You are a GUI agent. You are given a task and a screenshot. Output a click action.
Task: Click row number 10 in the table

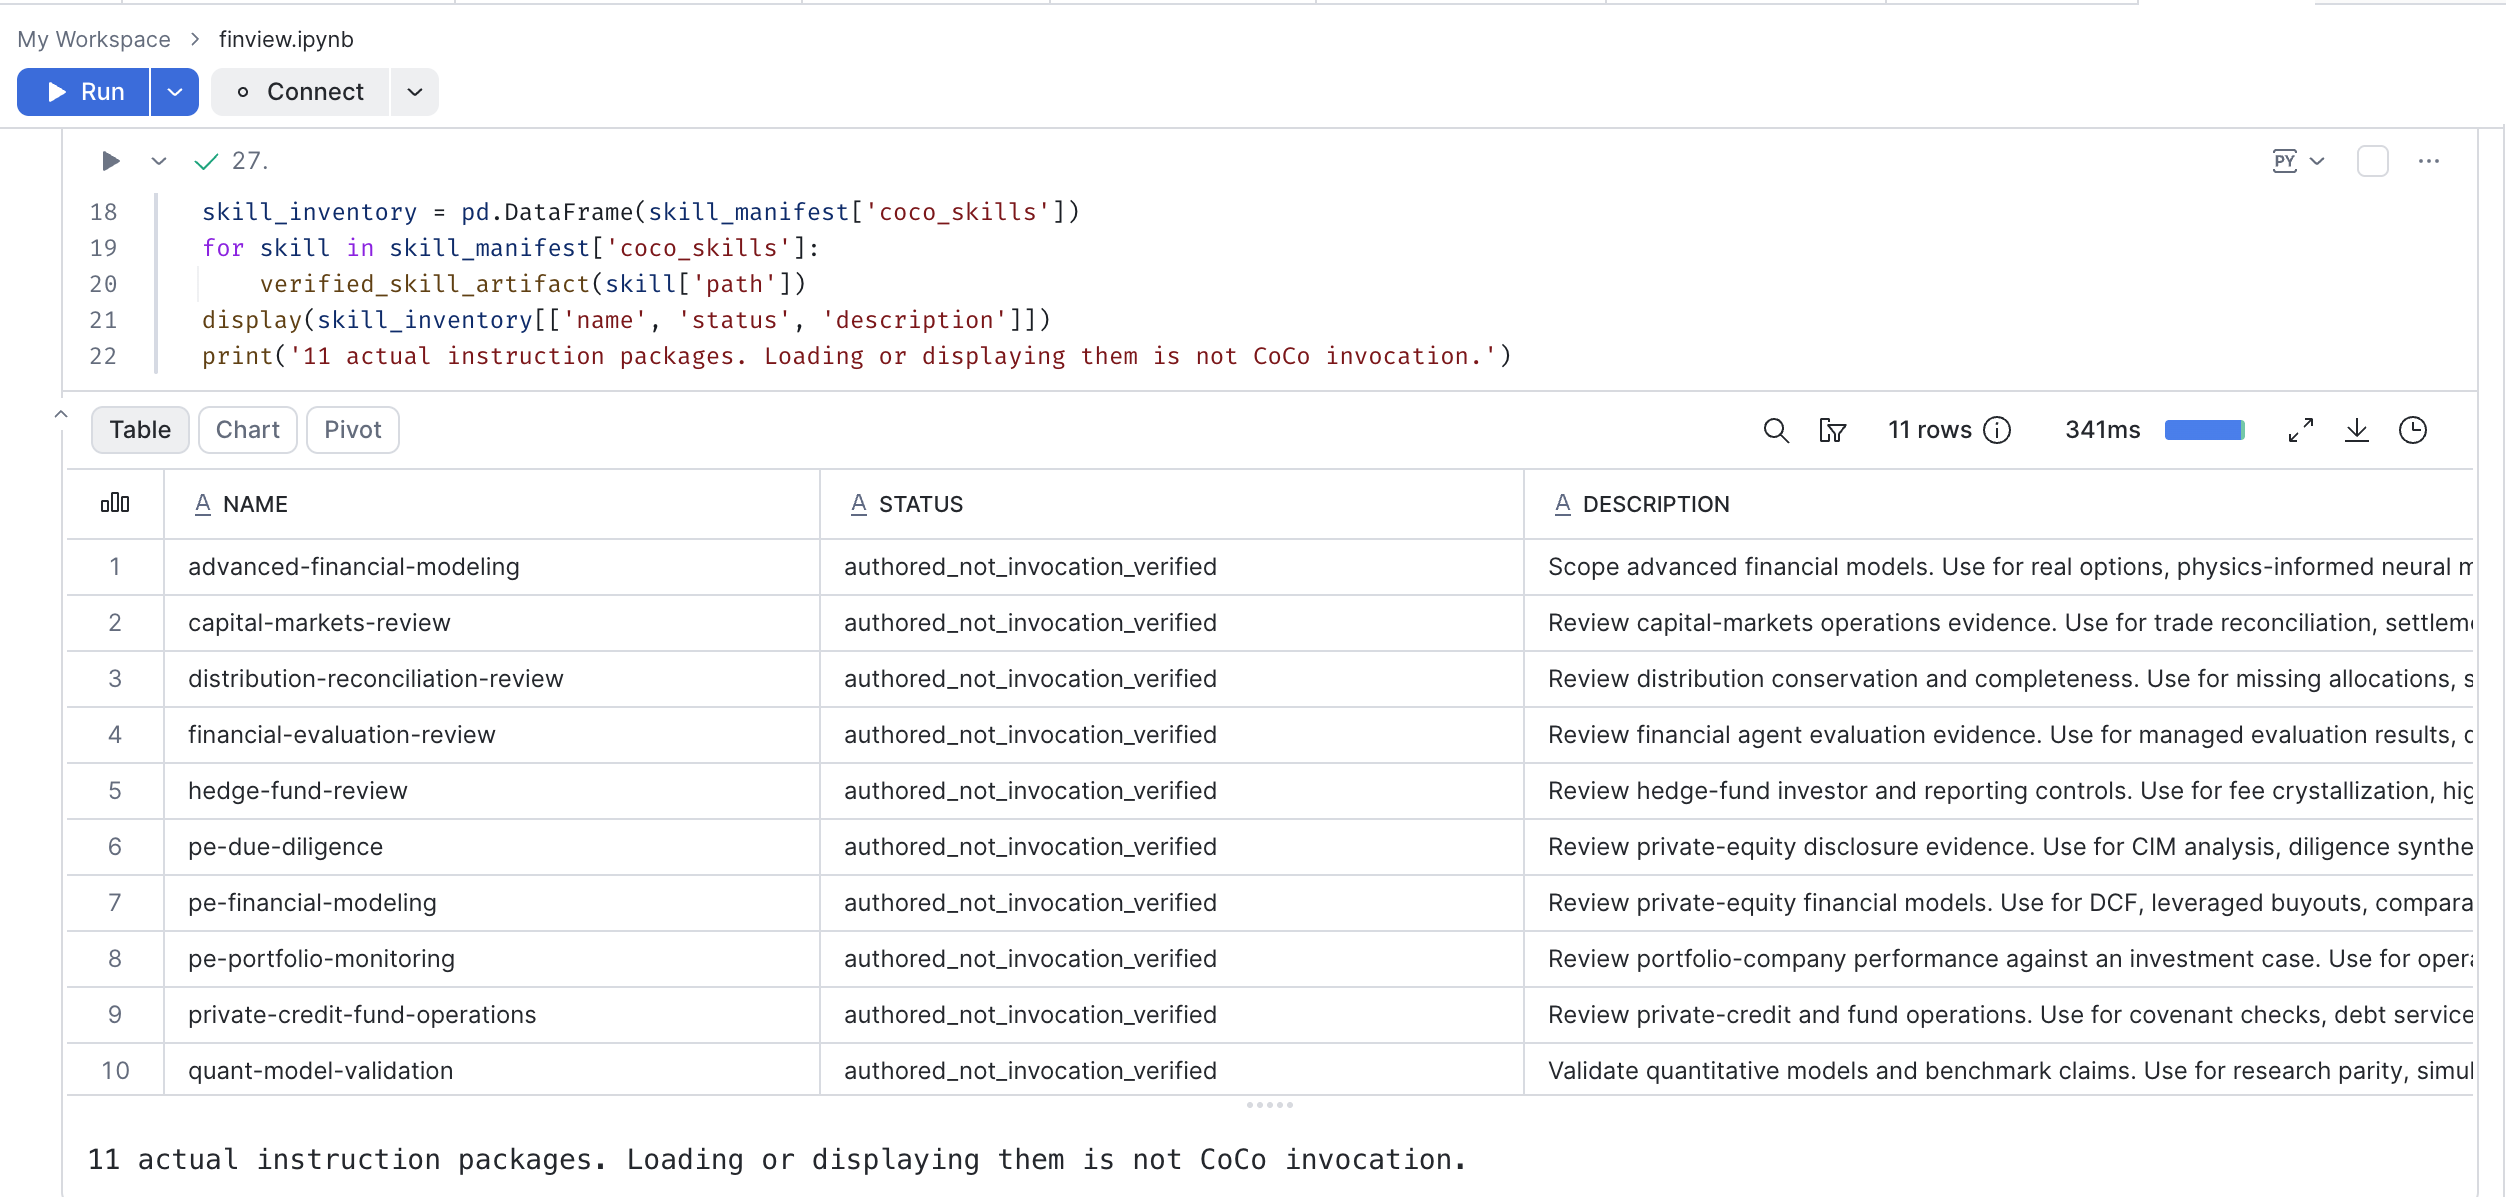115,1070
